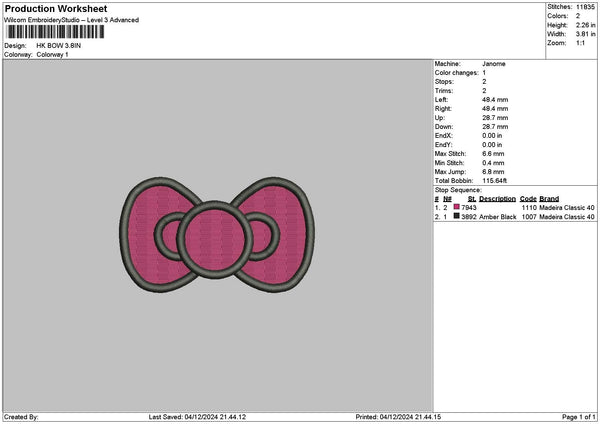Click the Up value 28.7 mm
Image resolution: width=600 pixels, height=424 pixels.
[495, 118]
